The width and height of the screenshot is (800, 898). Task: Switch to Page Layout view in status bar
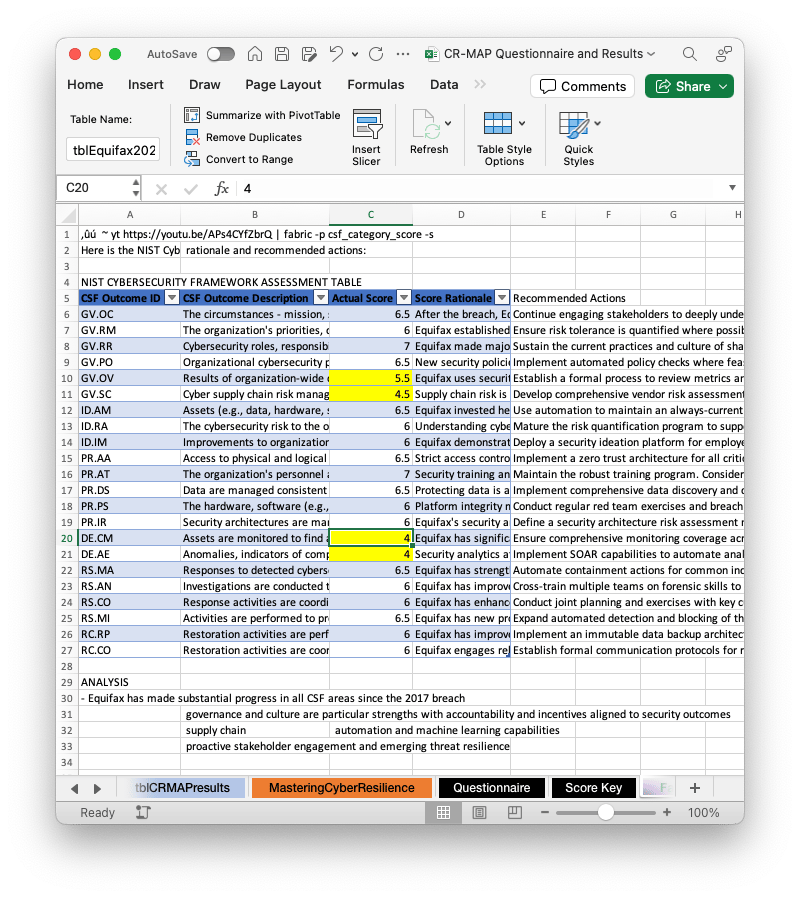point(479,812)
